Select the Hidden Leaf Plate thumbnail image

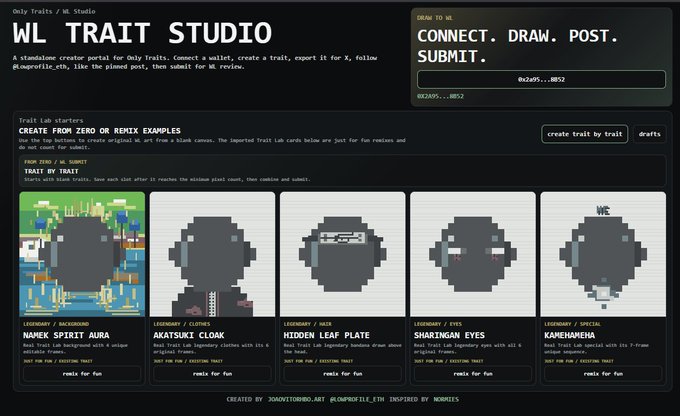[343, 254]
